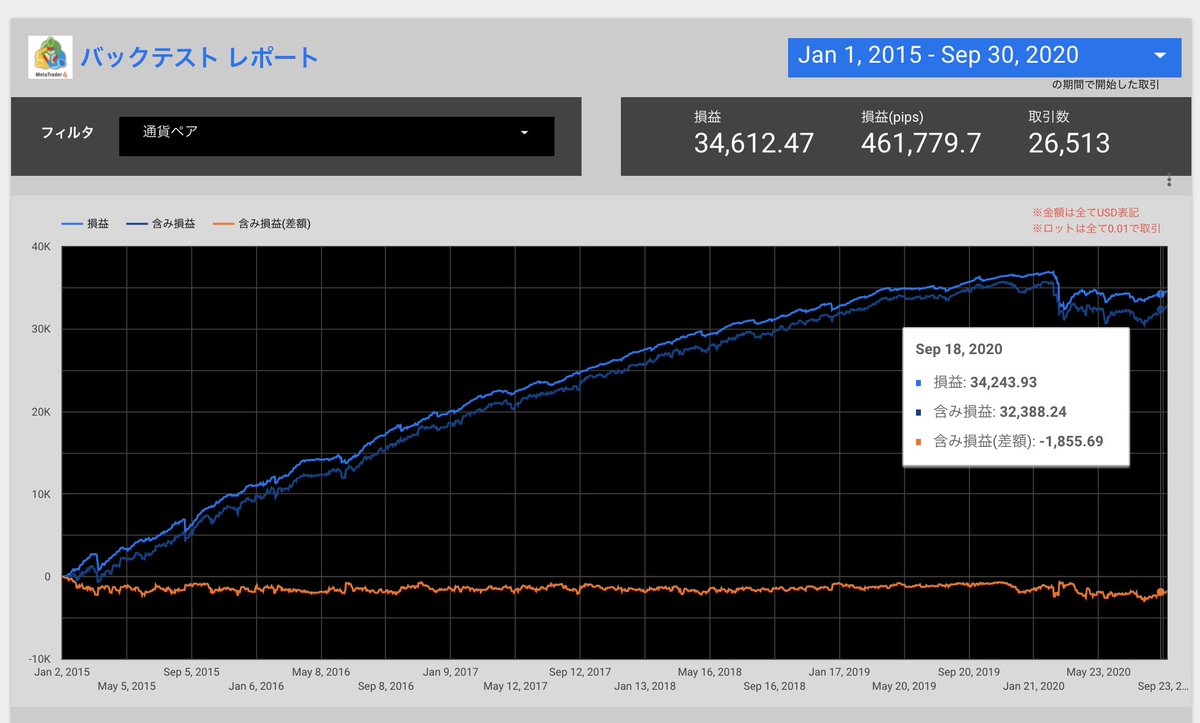Select the 取引数 value 26,513

pos(1069,144)
